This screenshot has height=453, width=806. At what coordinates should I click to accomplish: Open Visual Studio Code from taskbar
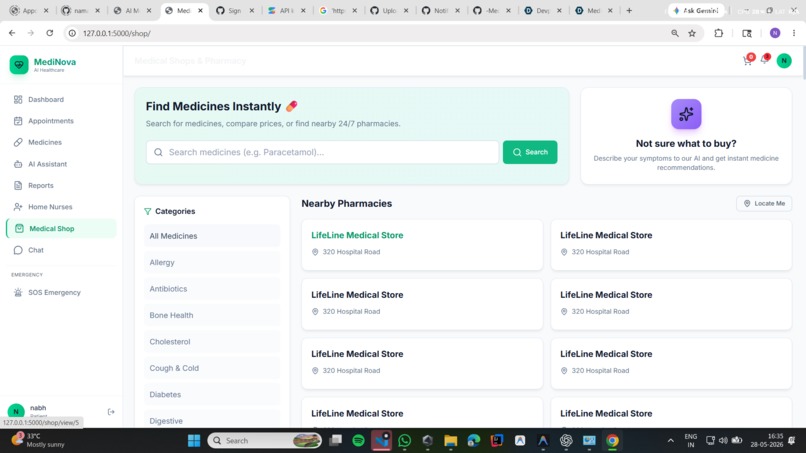pos(381,441)
